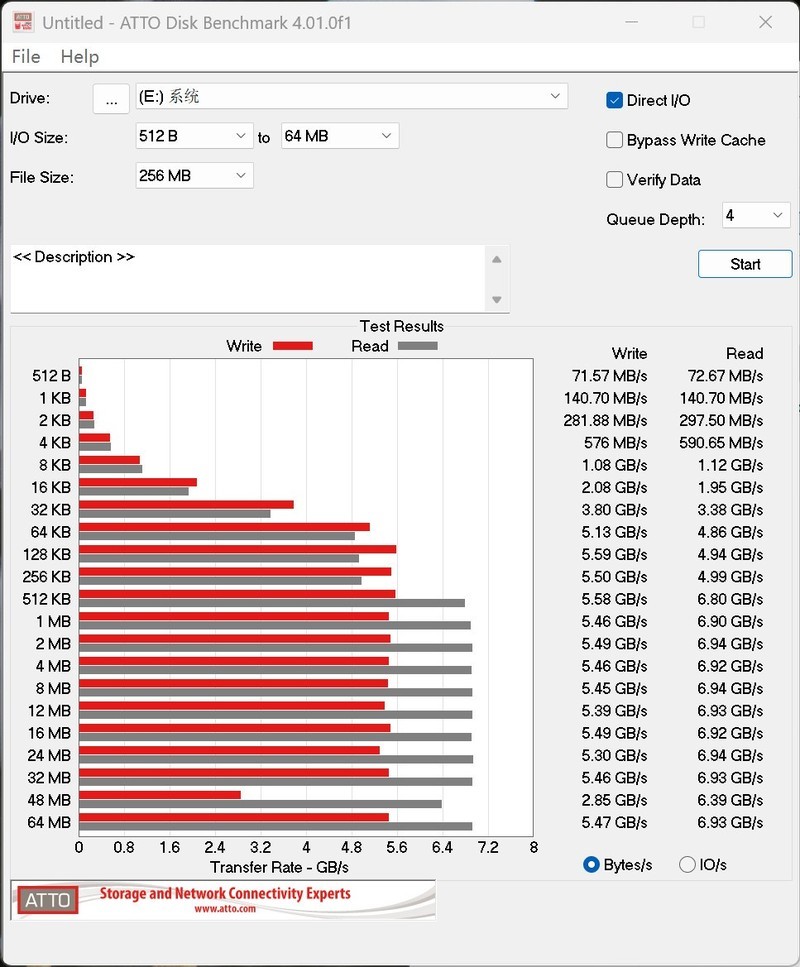Click the ATTO application icon in title bar

22,21
